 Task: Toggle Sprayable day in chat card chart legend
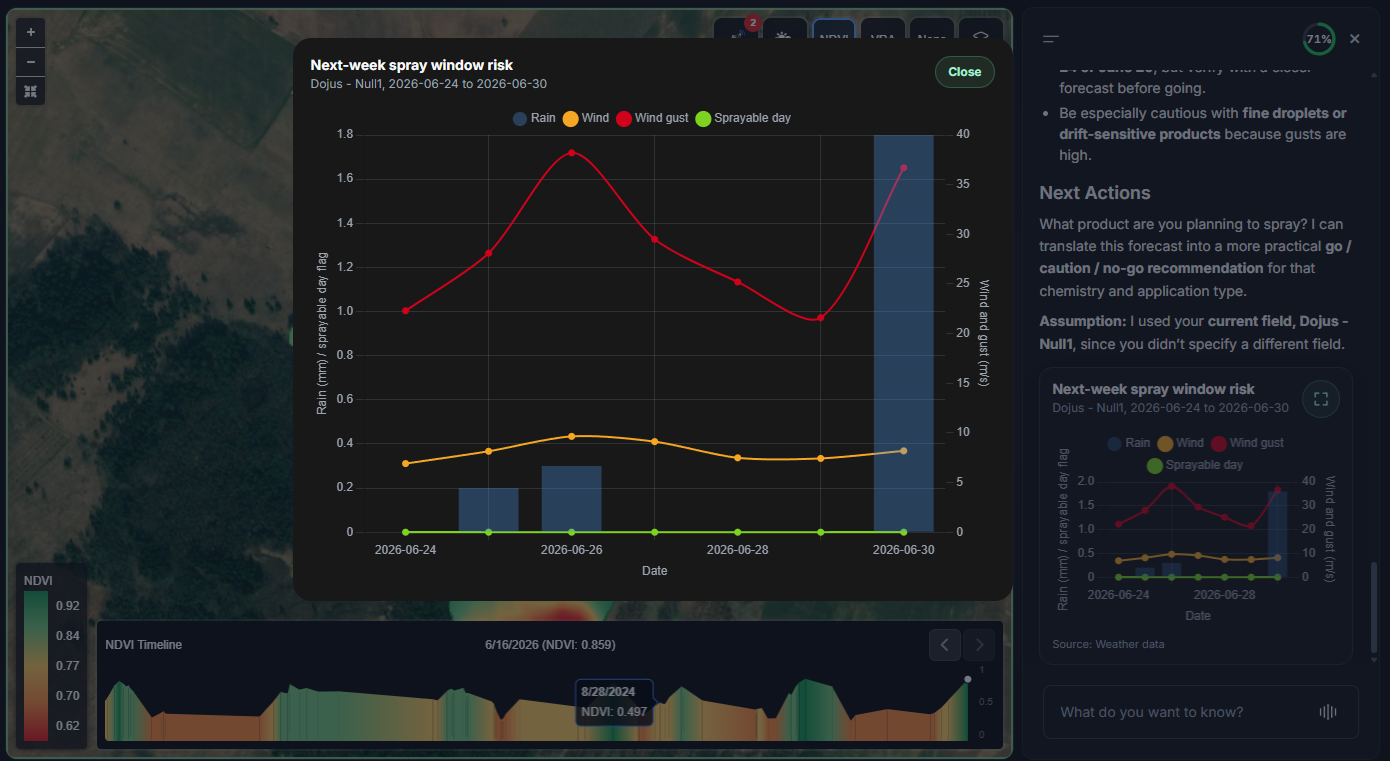tap(1195, 465)
